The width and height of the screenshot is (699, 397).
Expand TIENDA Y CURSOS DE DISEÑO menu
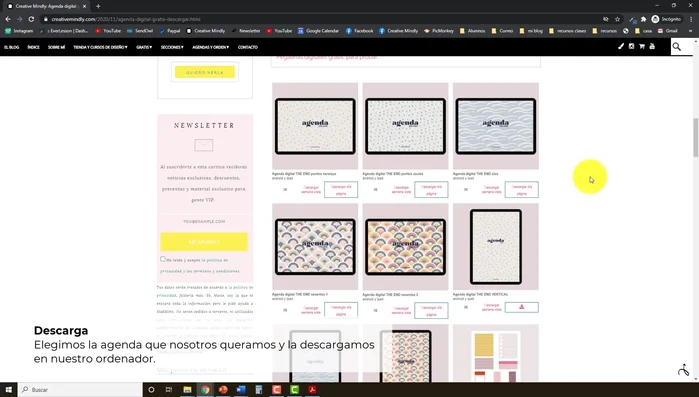coord(100,47)
